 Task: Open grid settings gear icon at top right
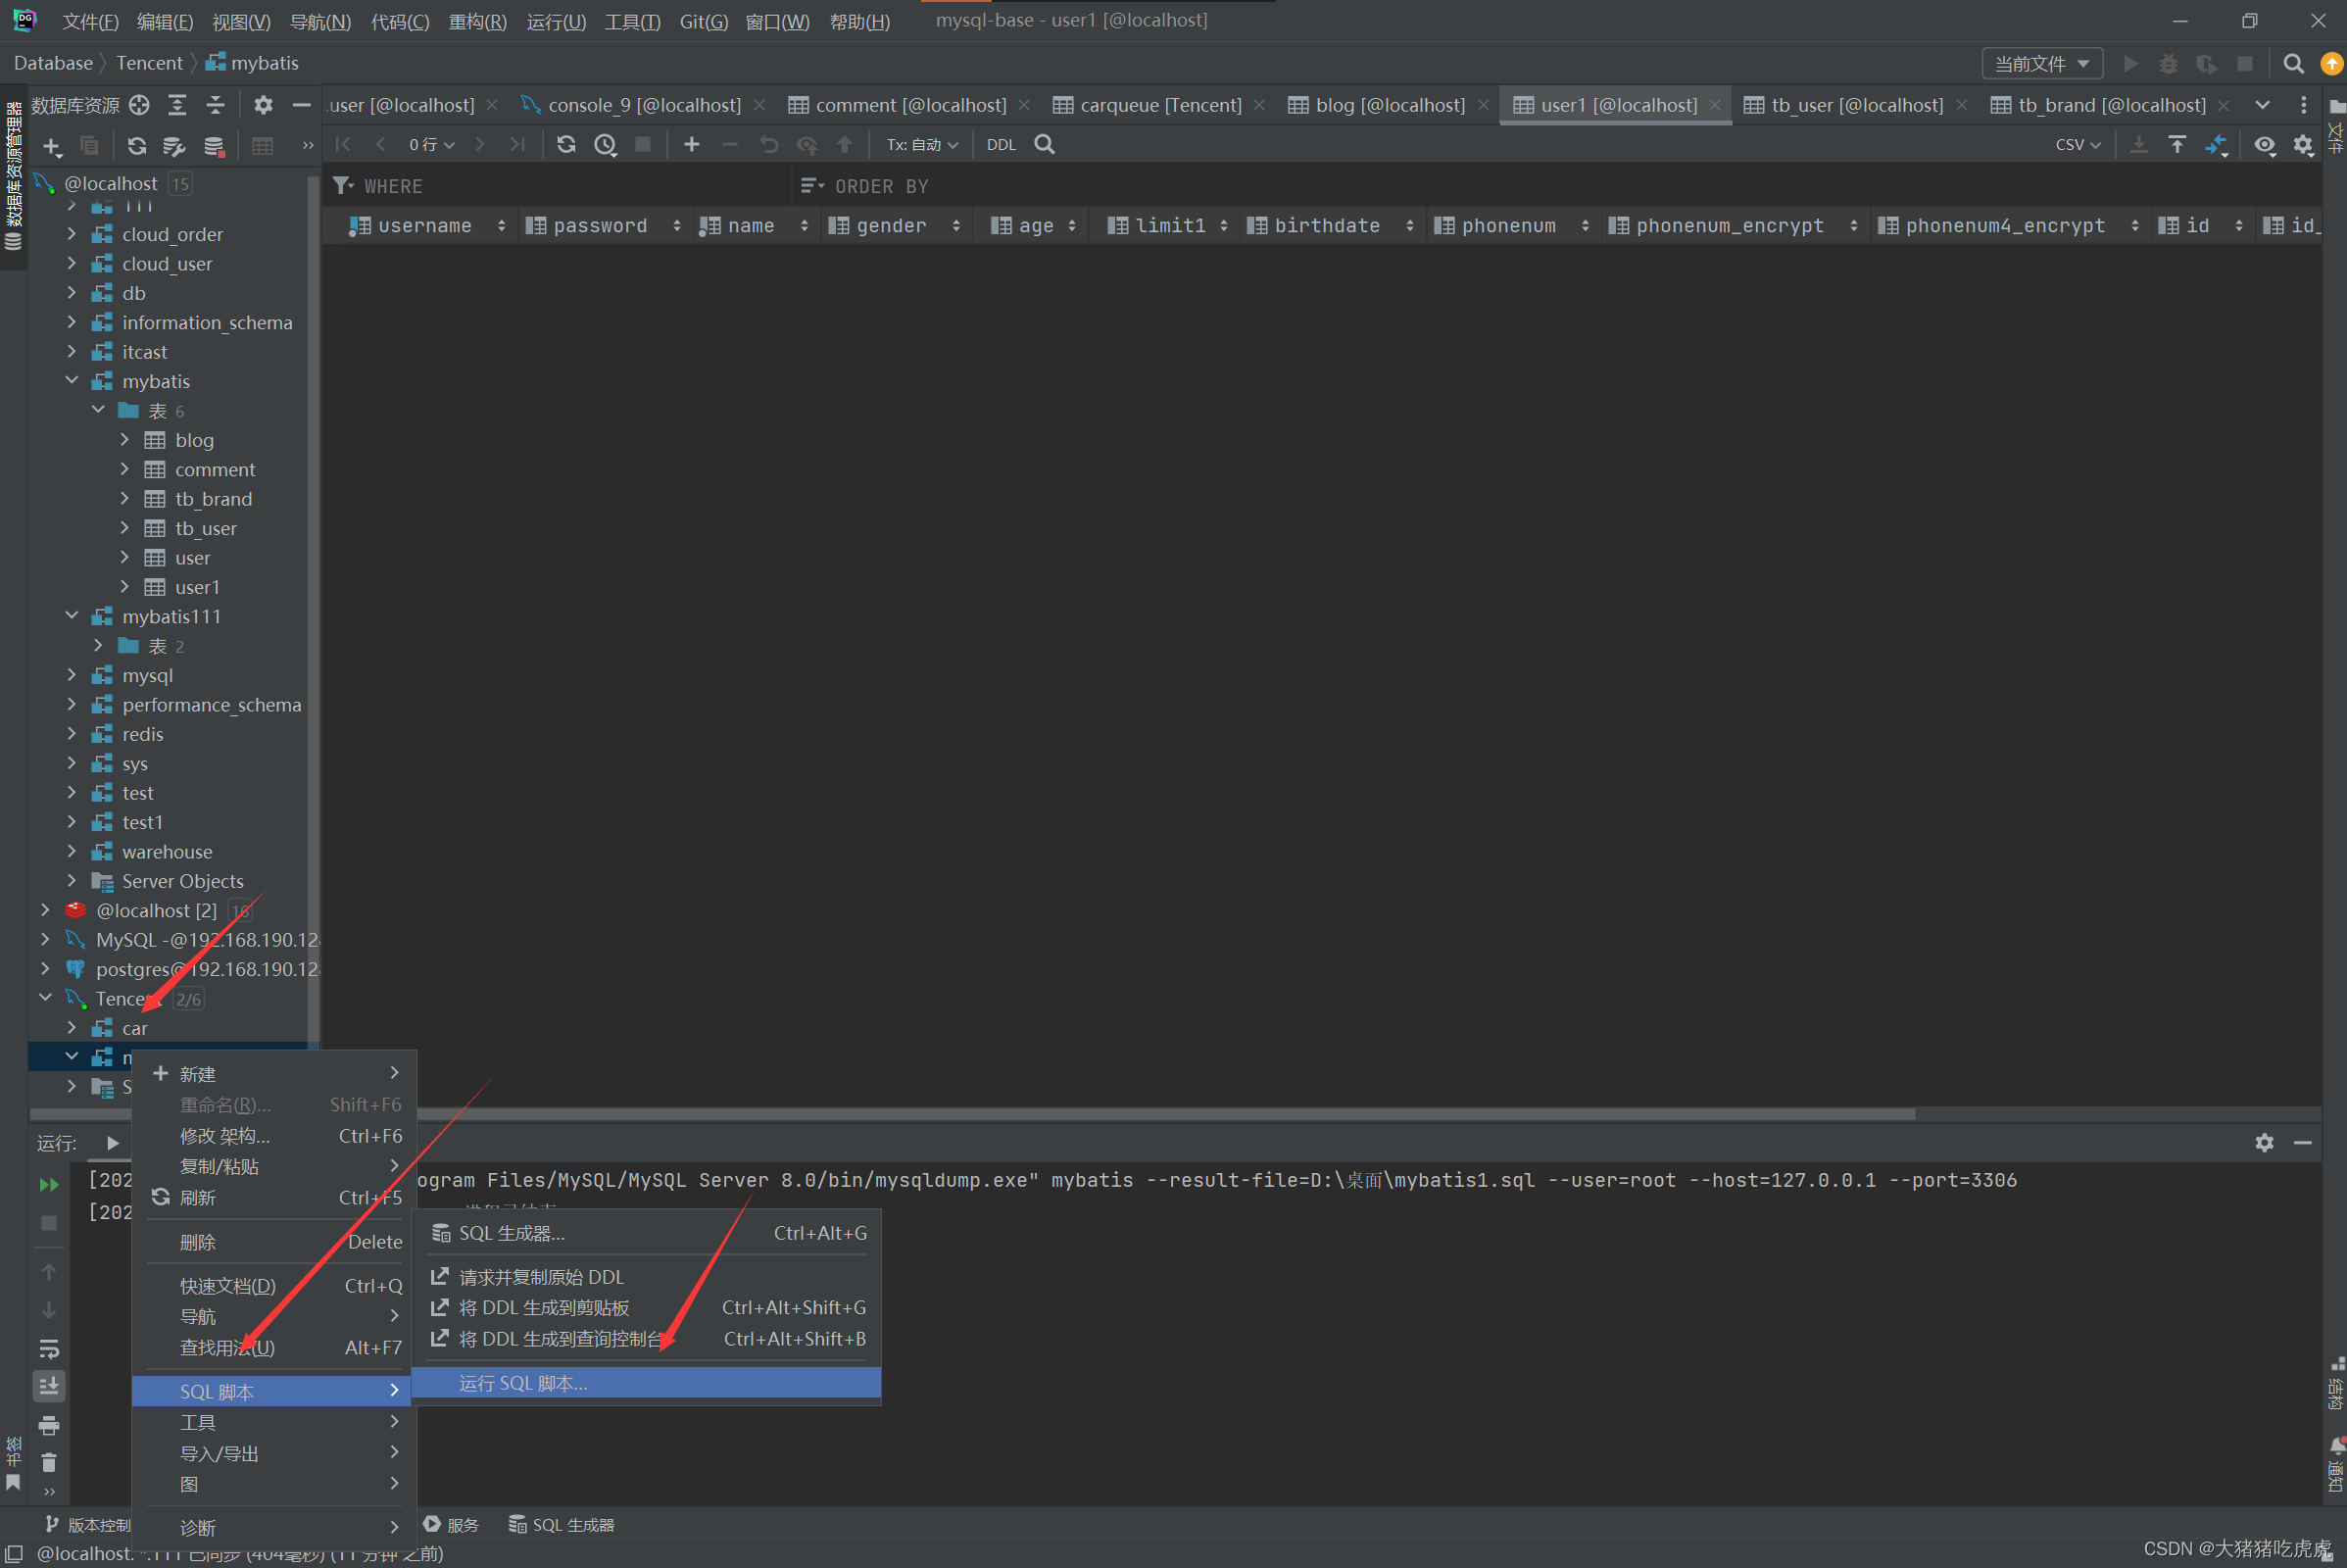(x=2303, y=145)
